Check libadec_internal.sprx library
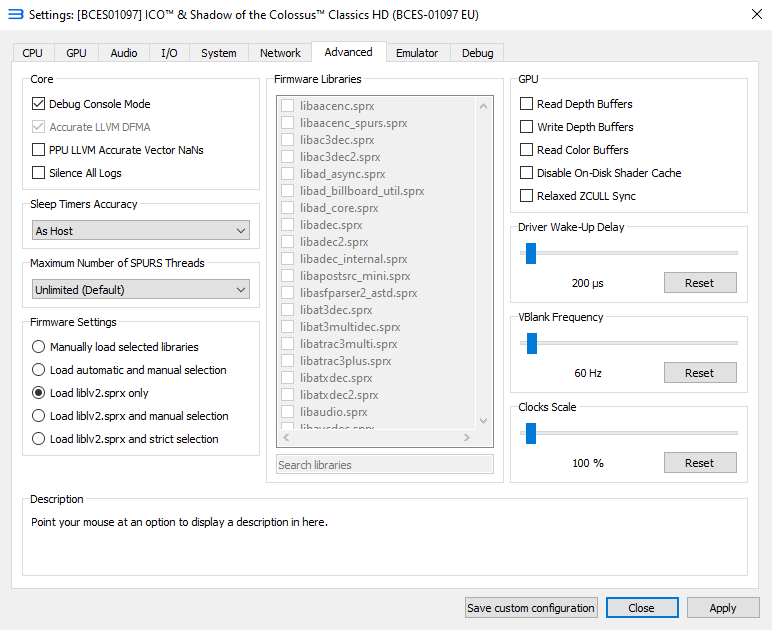 [288, 258]
